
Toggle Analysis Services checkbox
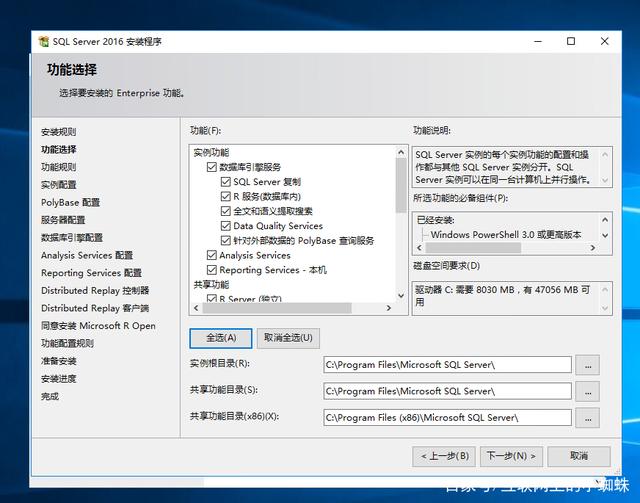coord(211,255)
